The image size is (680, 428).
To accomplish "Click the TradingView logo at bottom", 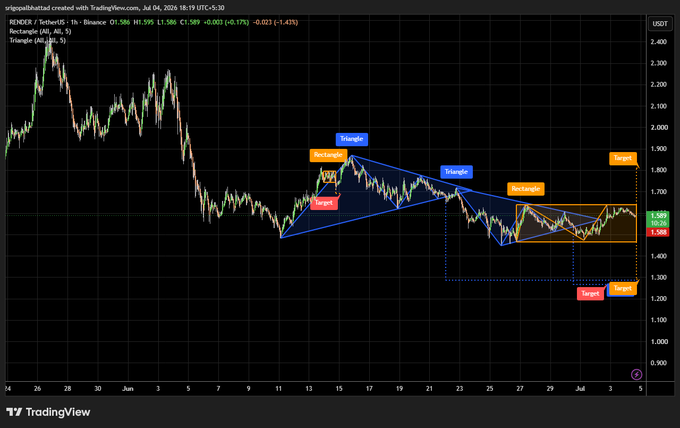I will pos(48,412).
